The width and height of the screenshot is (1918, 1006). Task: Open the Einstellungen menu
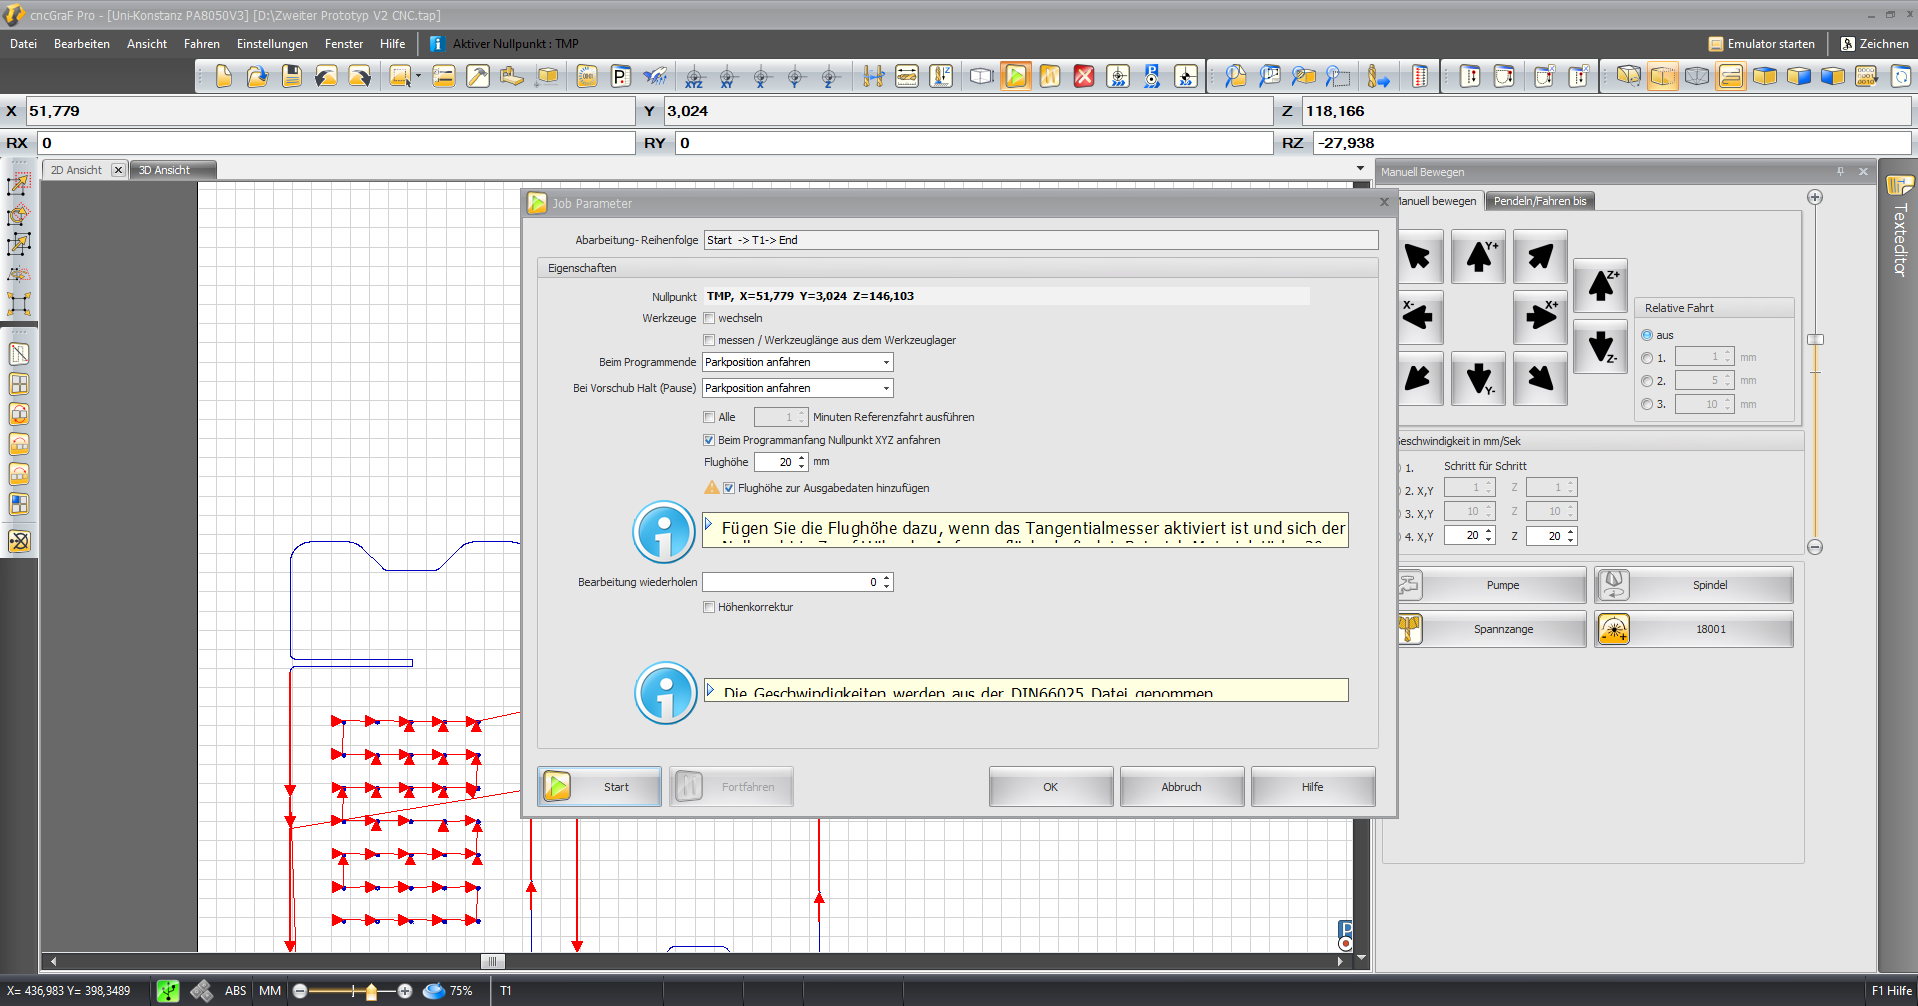[272, 44]
